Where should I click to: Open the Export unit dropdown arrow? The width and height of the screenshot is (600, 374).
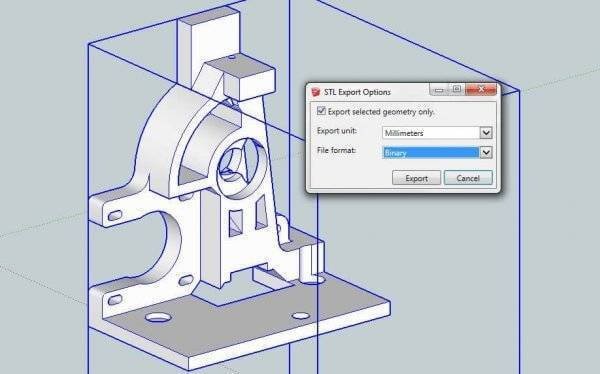(486, 133)
